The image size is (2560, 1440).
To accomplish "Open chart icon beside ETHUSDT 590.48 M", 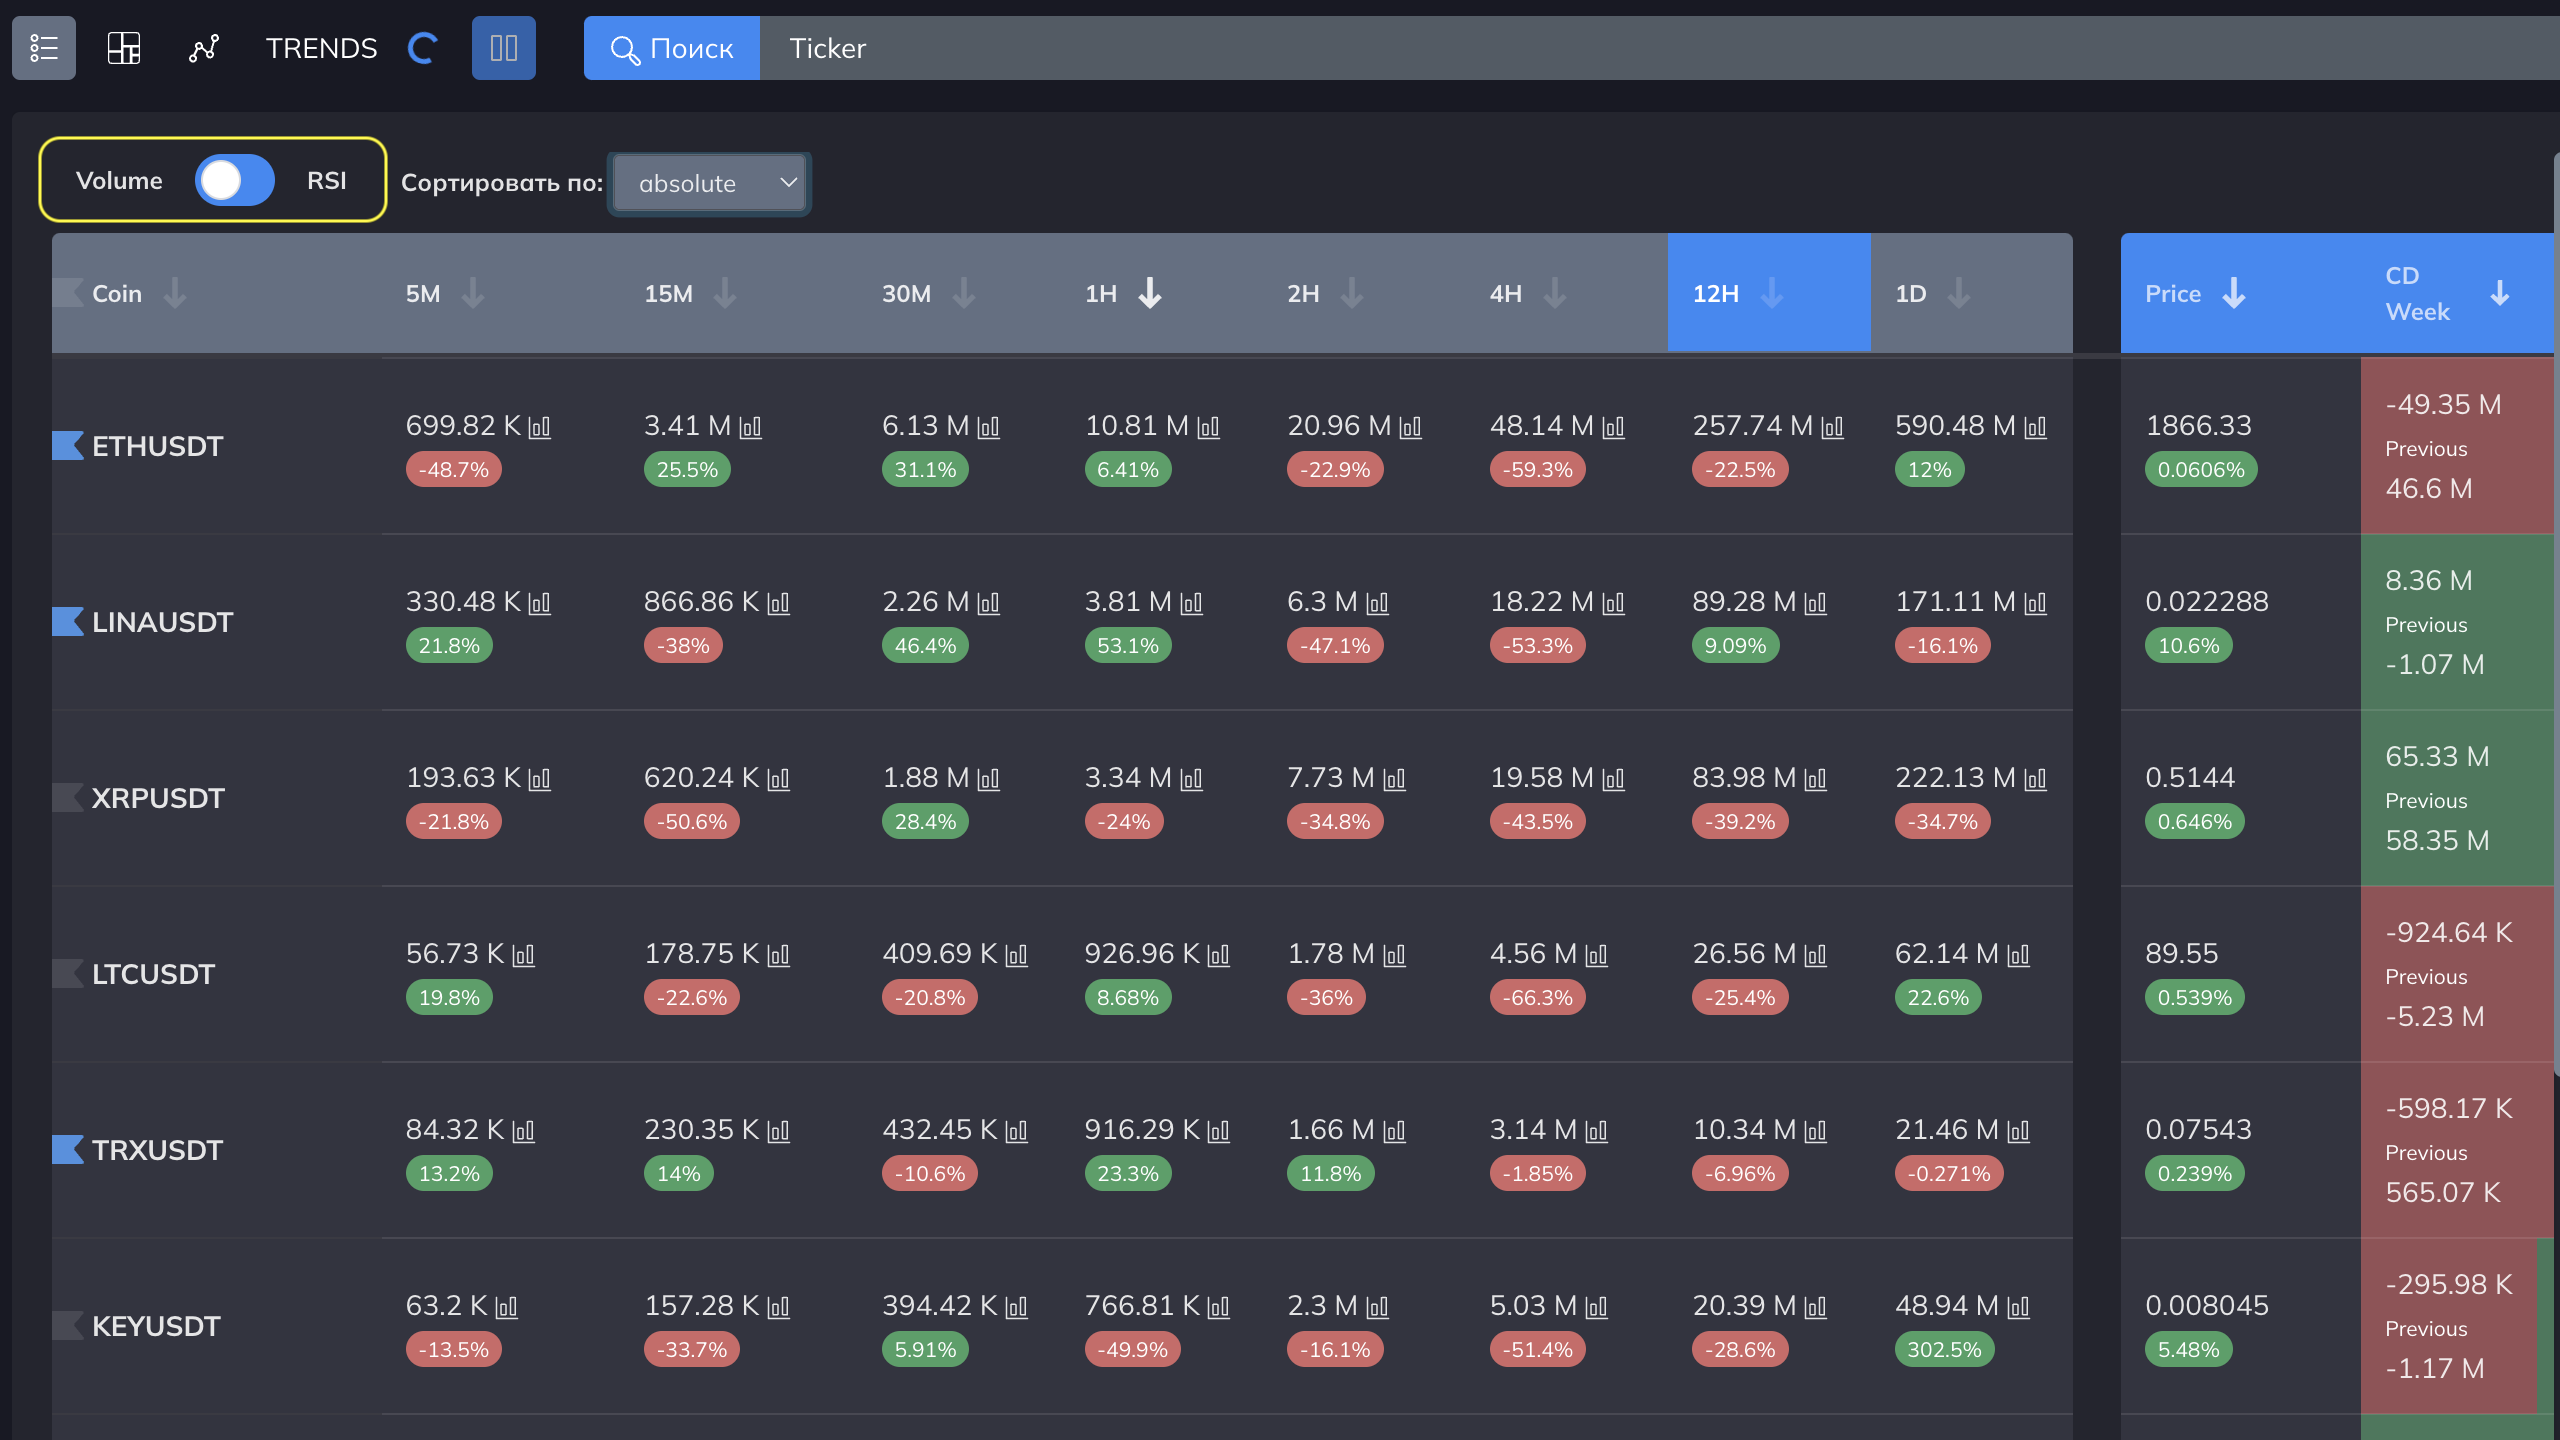I will pyautogui.click(x=2035, y=428).
